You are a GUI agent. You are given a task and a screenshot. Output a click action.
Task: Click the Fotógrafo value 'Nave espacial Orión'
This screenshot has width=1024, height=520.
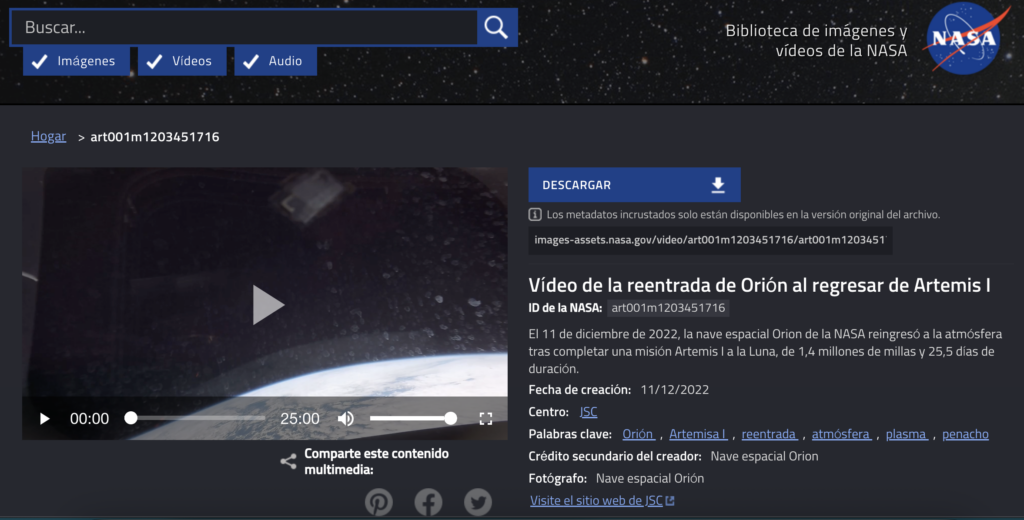(x=650, y=478)
